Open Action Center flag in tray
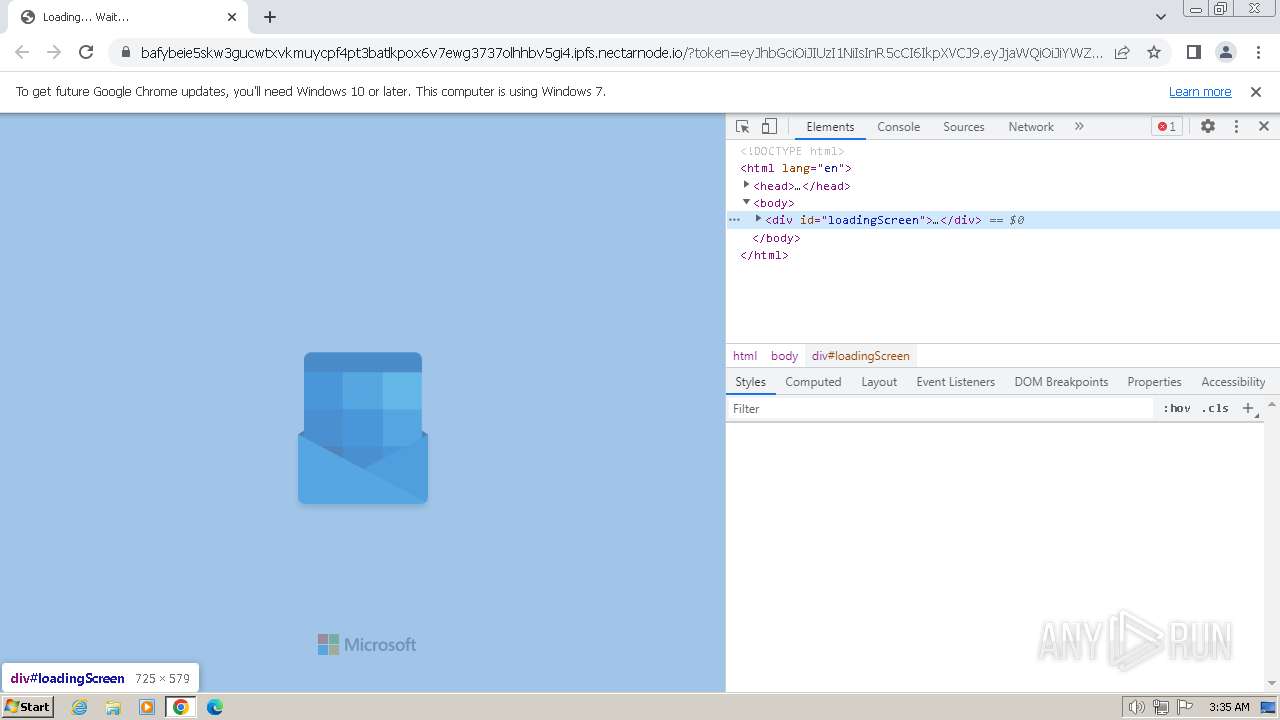 click(1184, 707)
